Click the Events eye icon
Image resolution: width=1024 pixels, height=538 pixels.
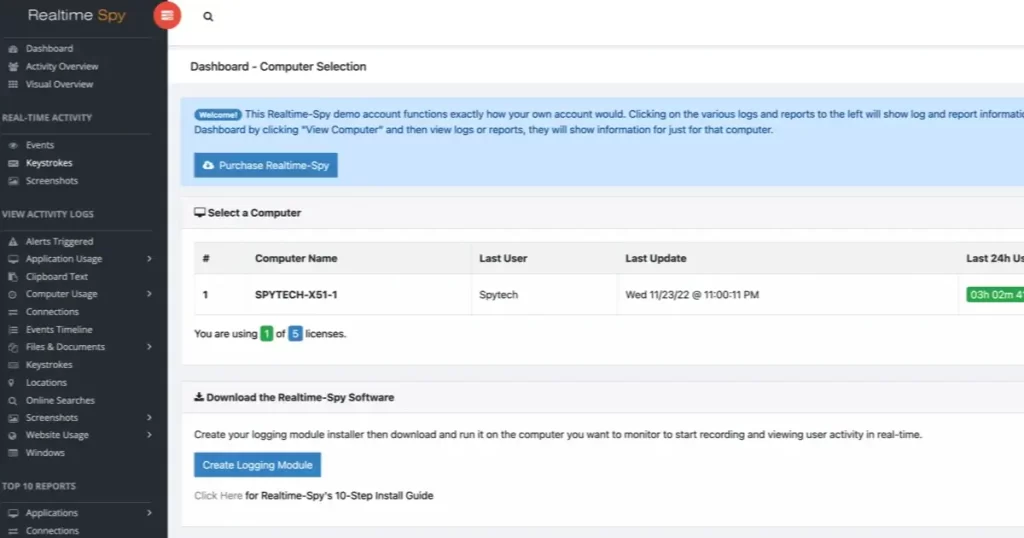(x=12, y=145)
